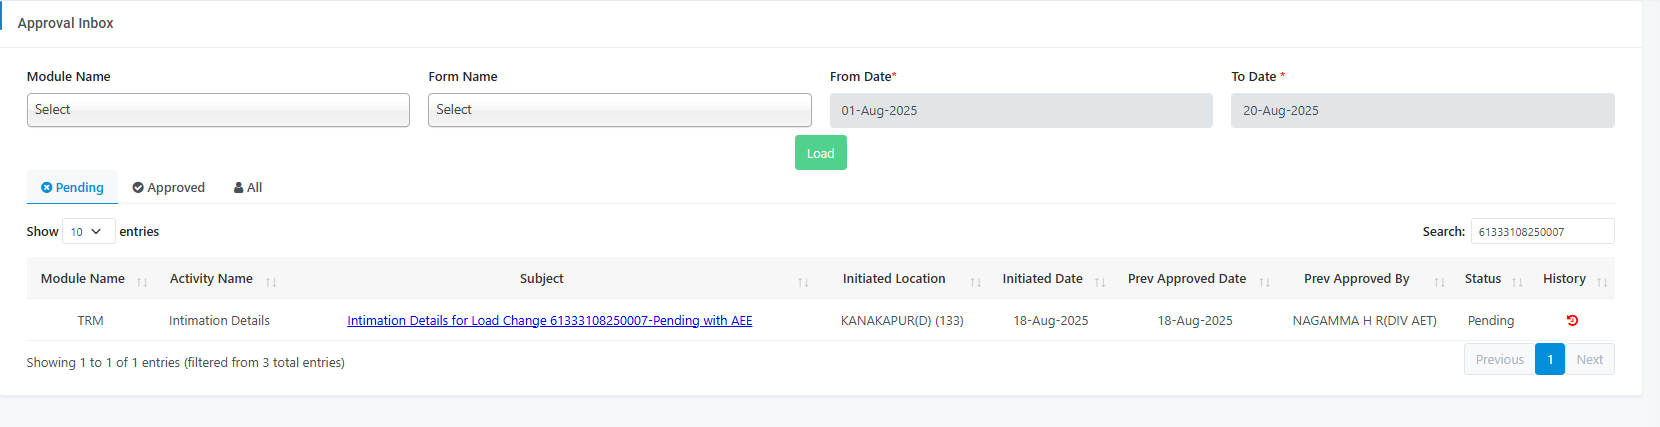This screenshot has height=427, width=1660.
Task: Click the From Date field
Action: pyautogui.click(x=1020, y=111)
